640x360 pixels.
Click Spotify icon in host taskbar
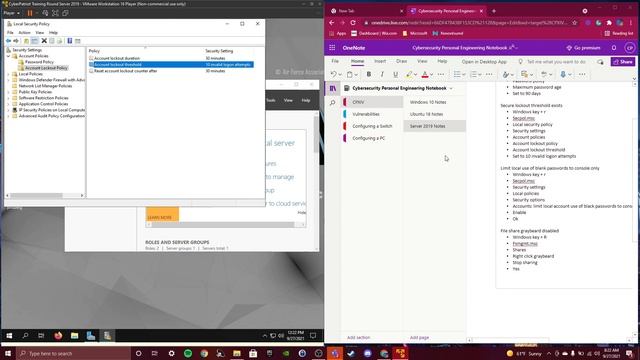pyautogui.click(x=188, y=353)
